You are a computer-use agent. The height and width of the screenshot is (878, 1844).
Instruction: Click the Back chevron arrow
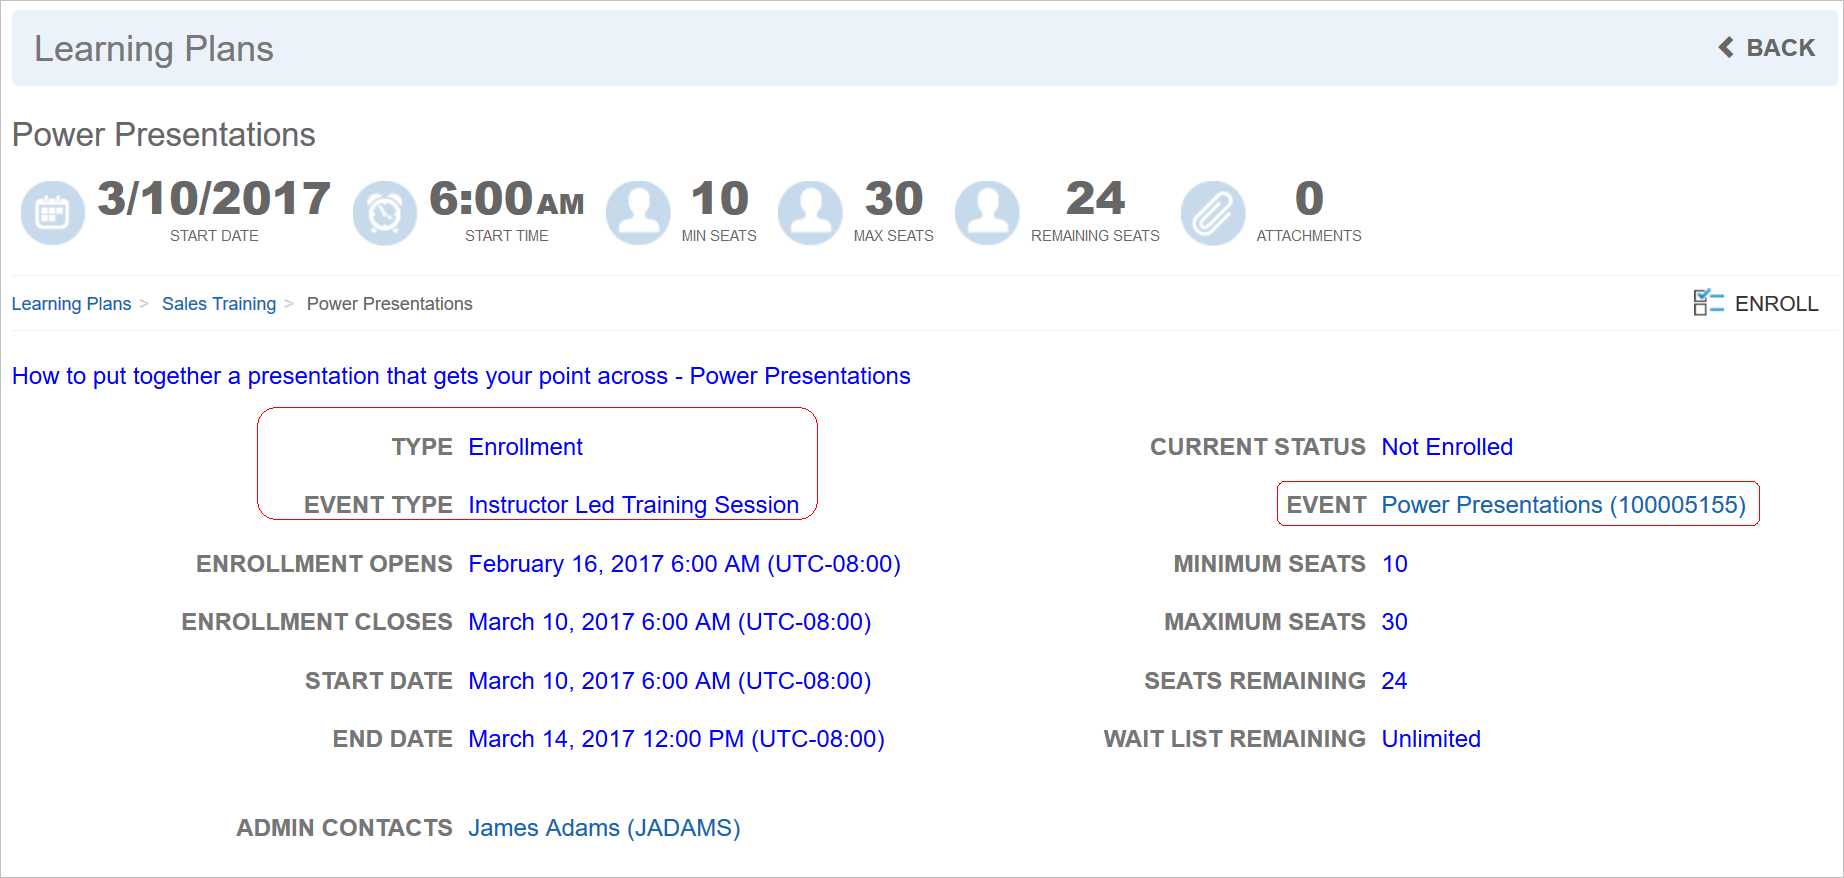(x=1726, y=47)
